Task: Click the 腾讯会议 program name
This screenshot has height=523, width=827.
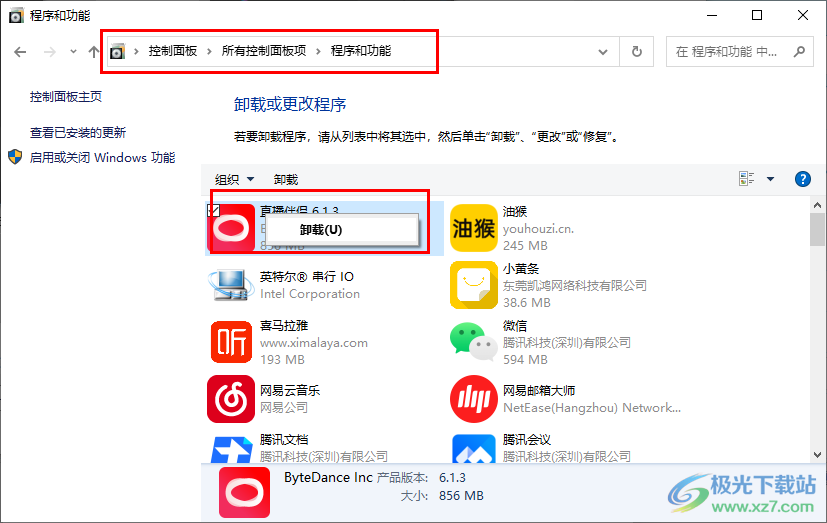Action: 527,439
